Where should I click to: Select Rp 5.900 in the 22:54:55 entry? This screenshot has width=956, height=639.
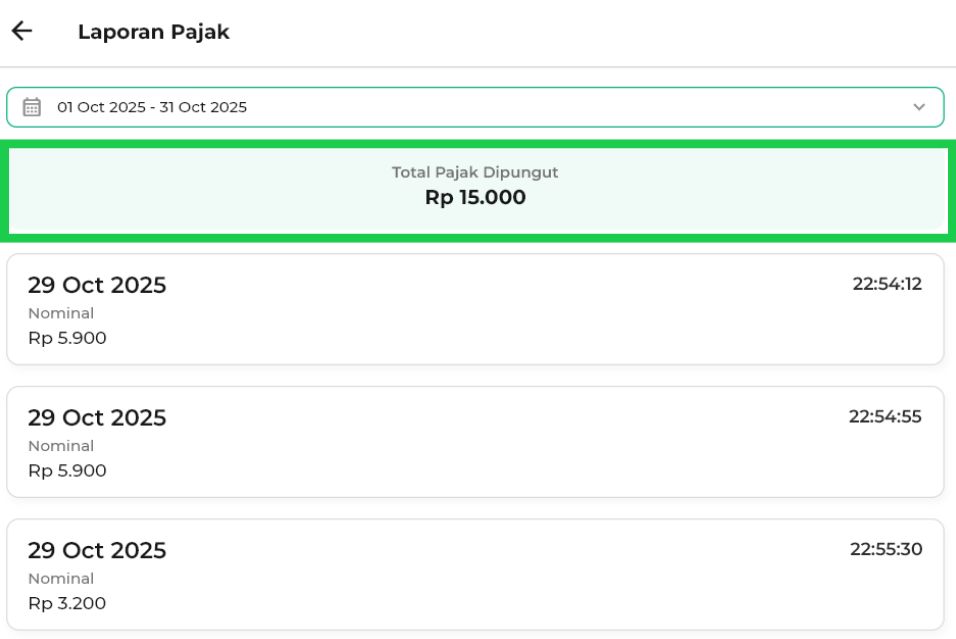click(67, 470)
